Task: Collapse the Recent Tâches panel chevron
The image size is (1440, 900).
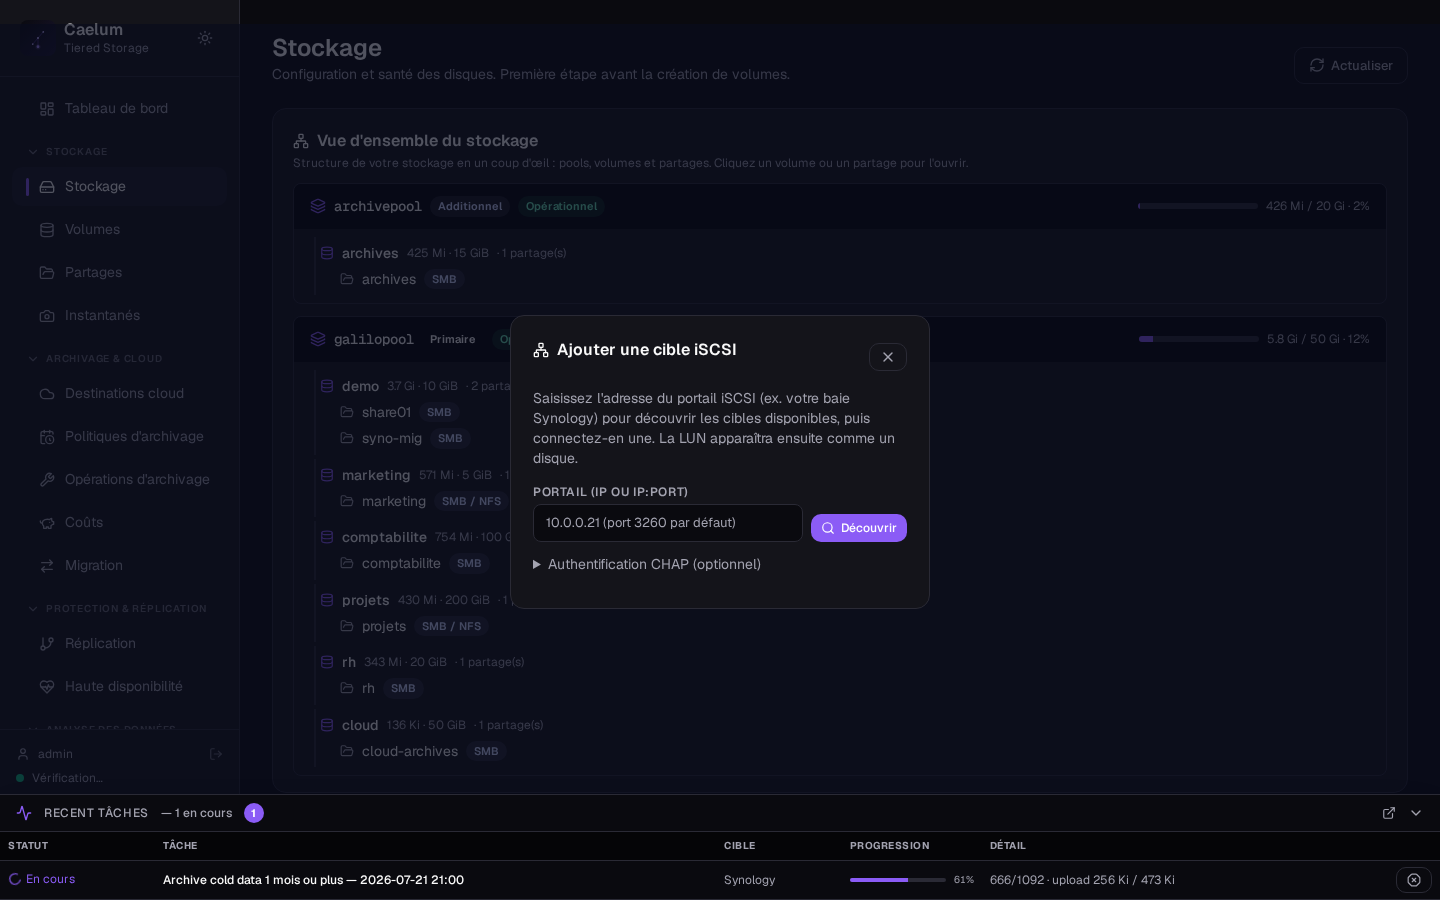Action: coord(1416,813)
